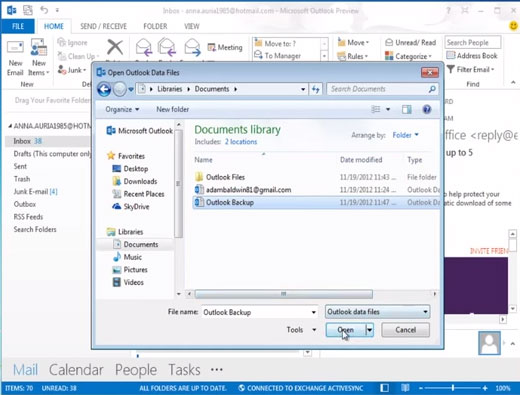
Task: Select Pictures under Libraries
Action: pos(130,270)
